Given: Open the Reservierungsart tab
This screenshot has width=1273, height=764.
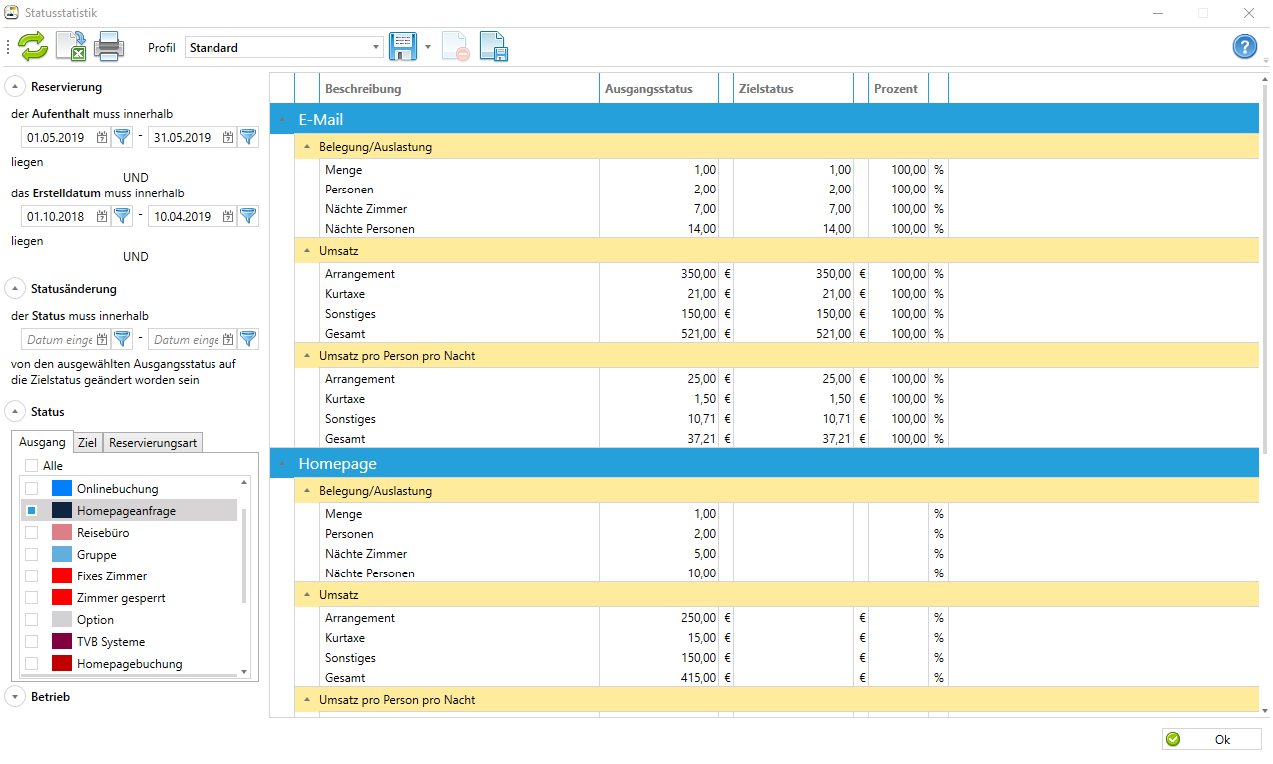Looking at the screenshot, I should pyautogui.click(x=153, y=443).
